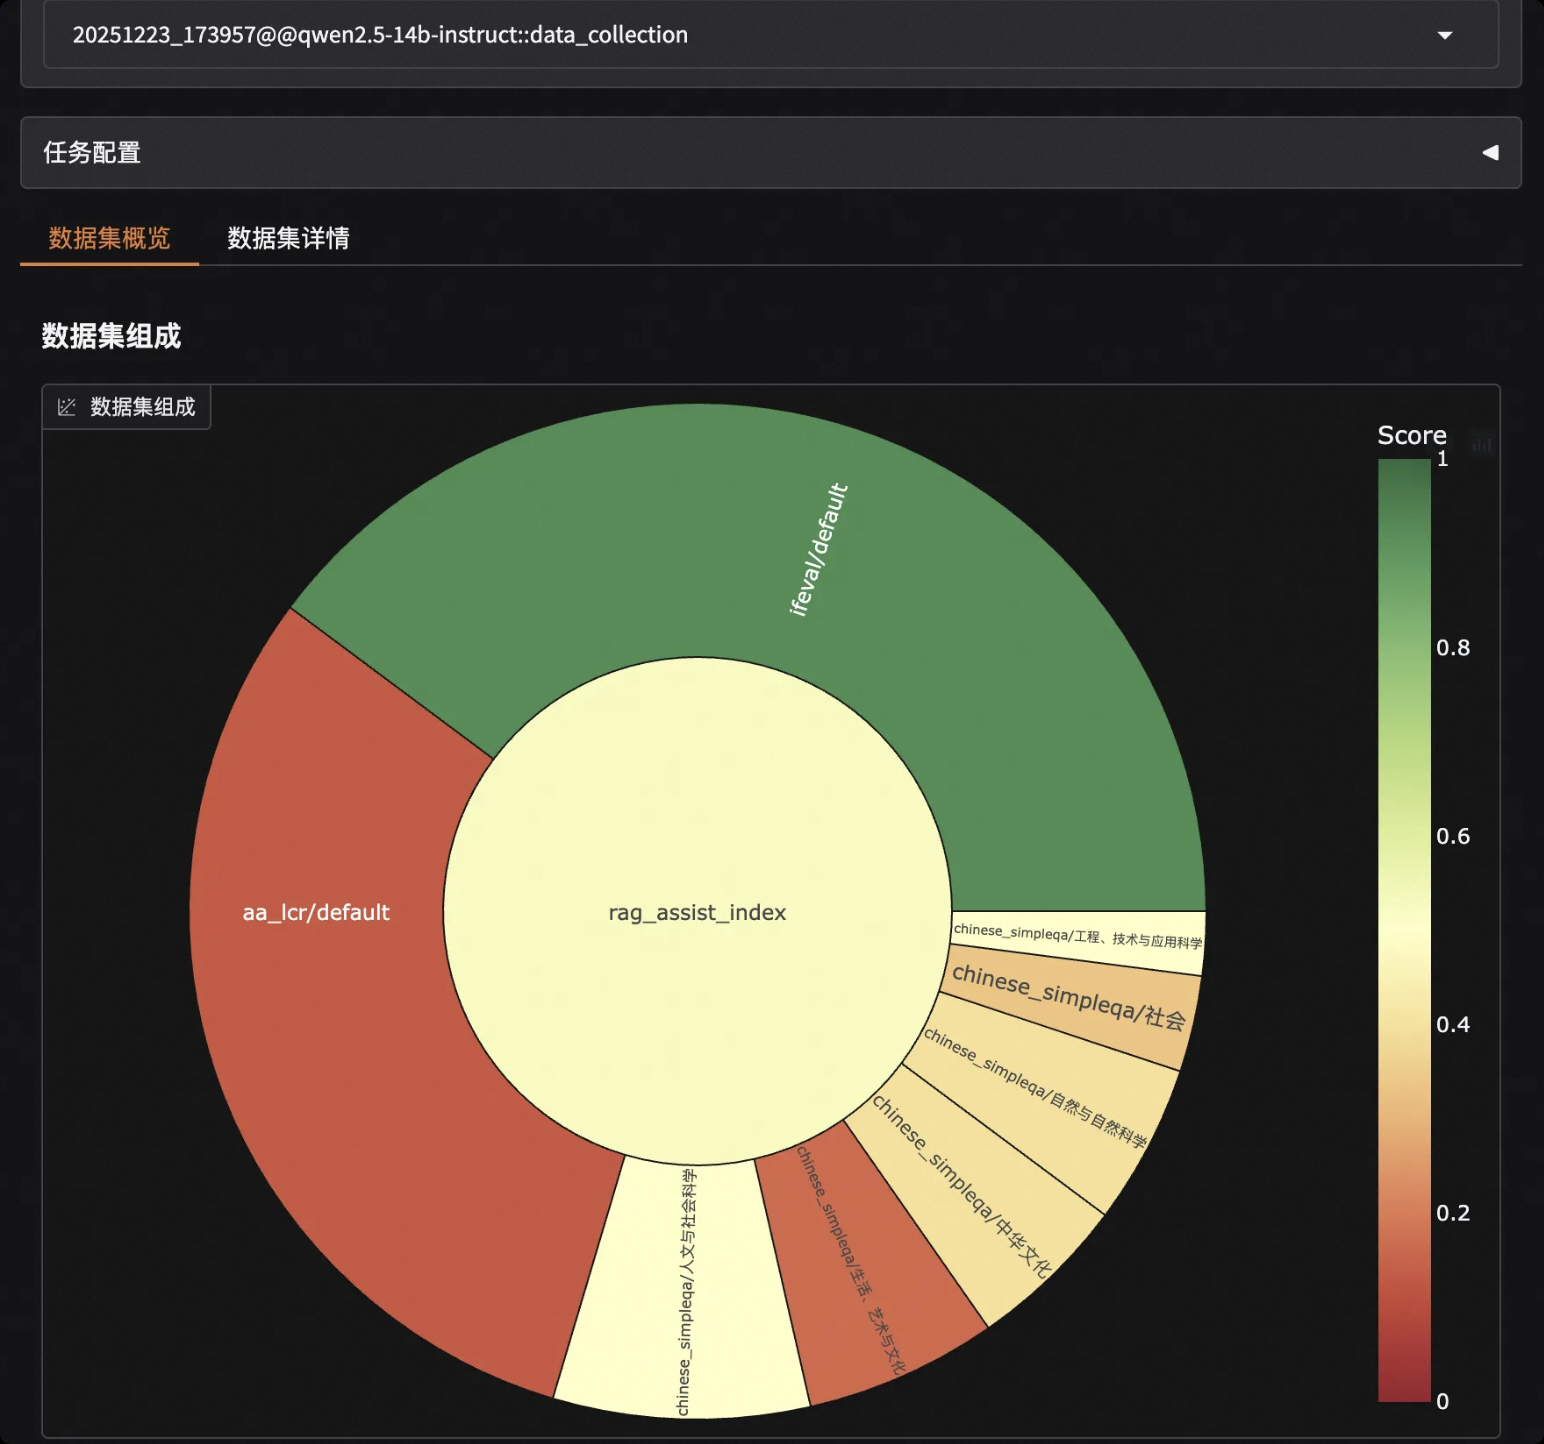Select the 数据集概览 tab

[x=109, y=238]
